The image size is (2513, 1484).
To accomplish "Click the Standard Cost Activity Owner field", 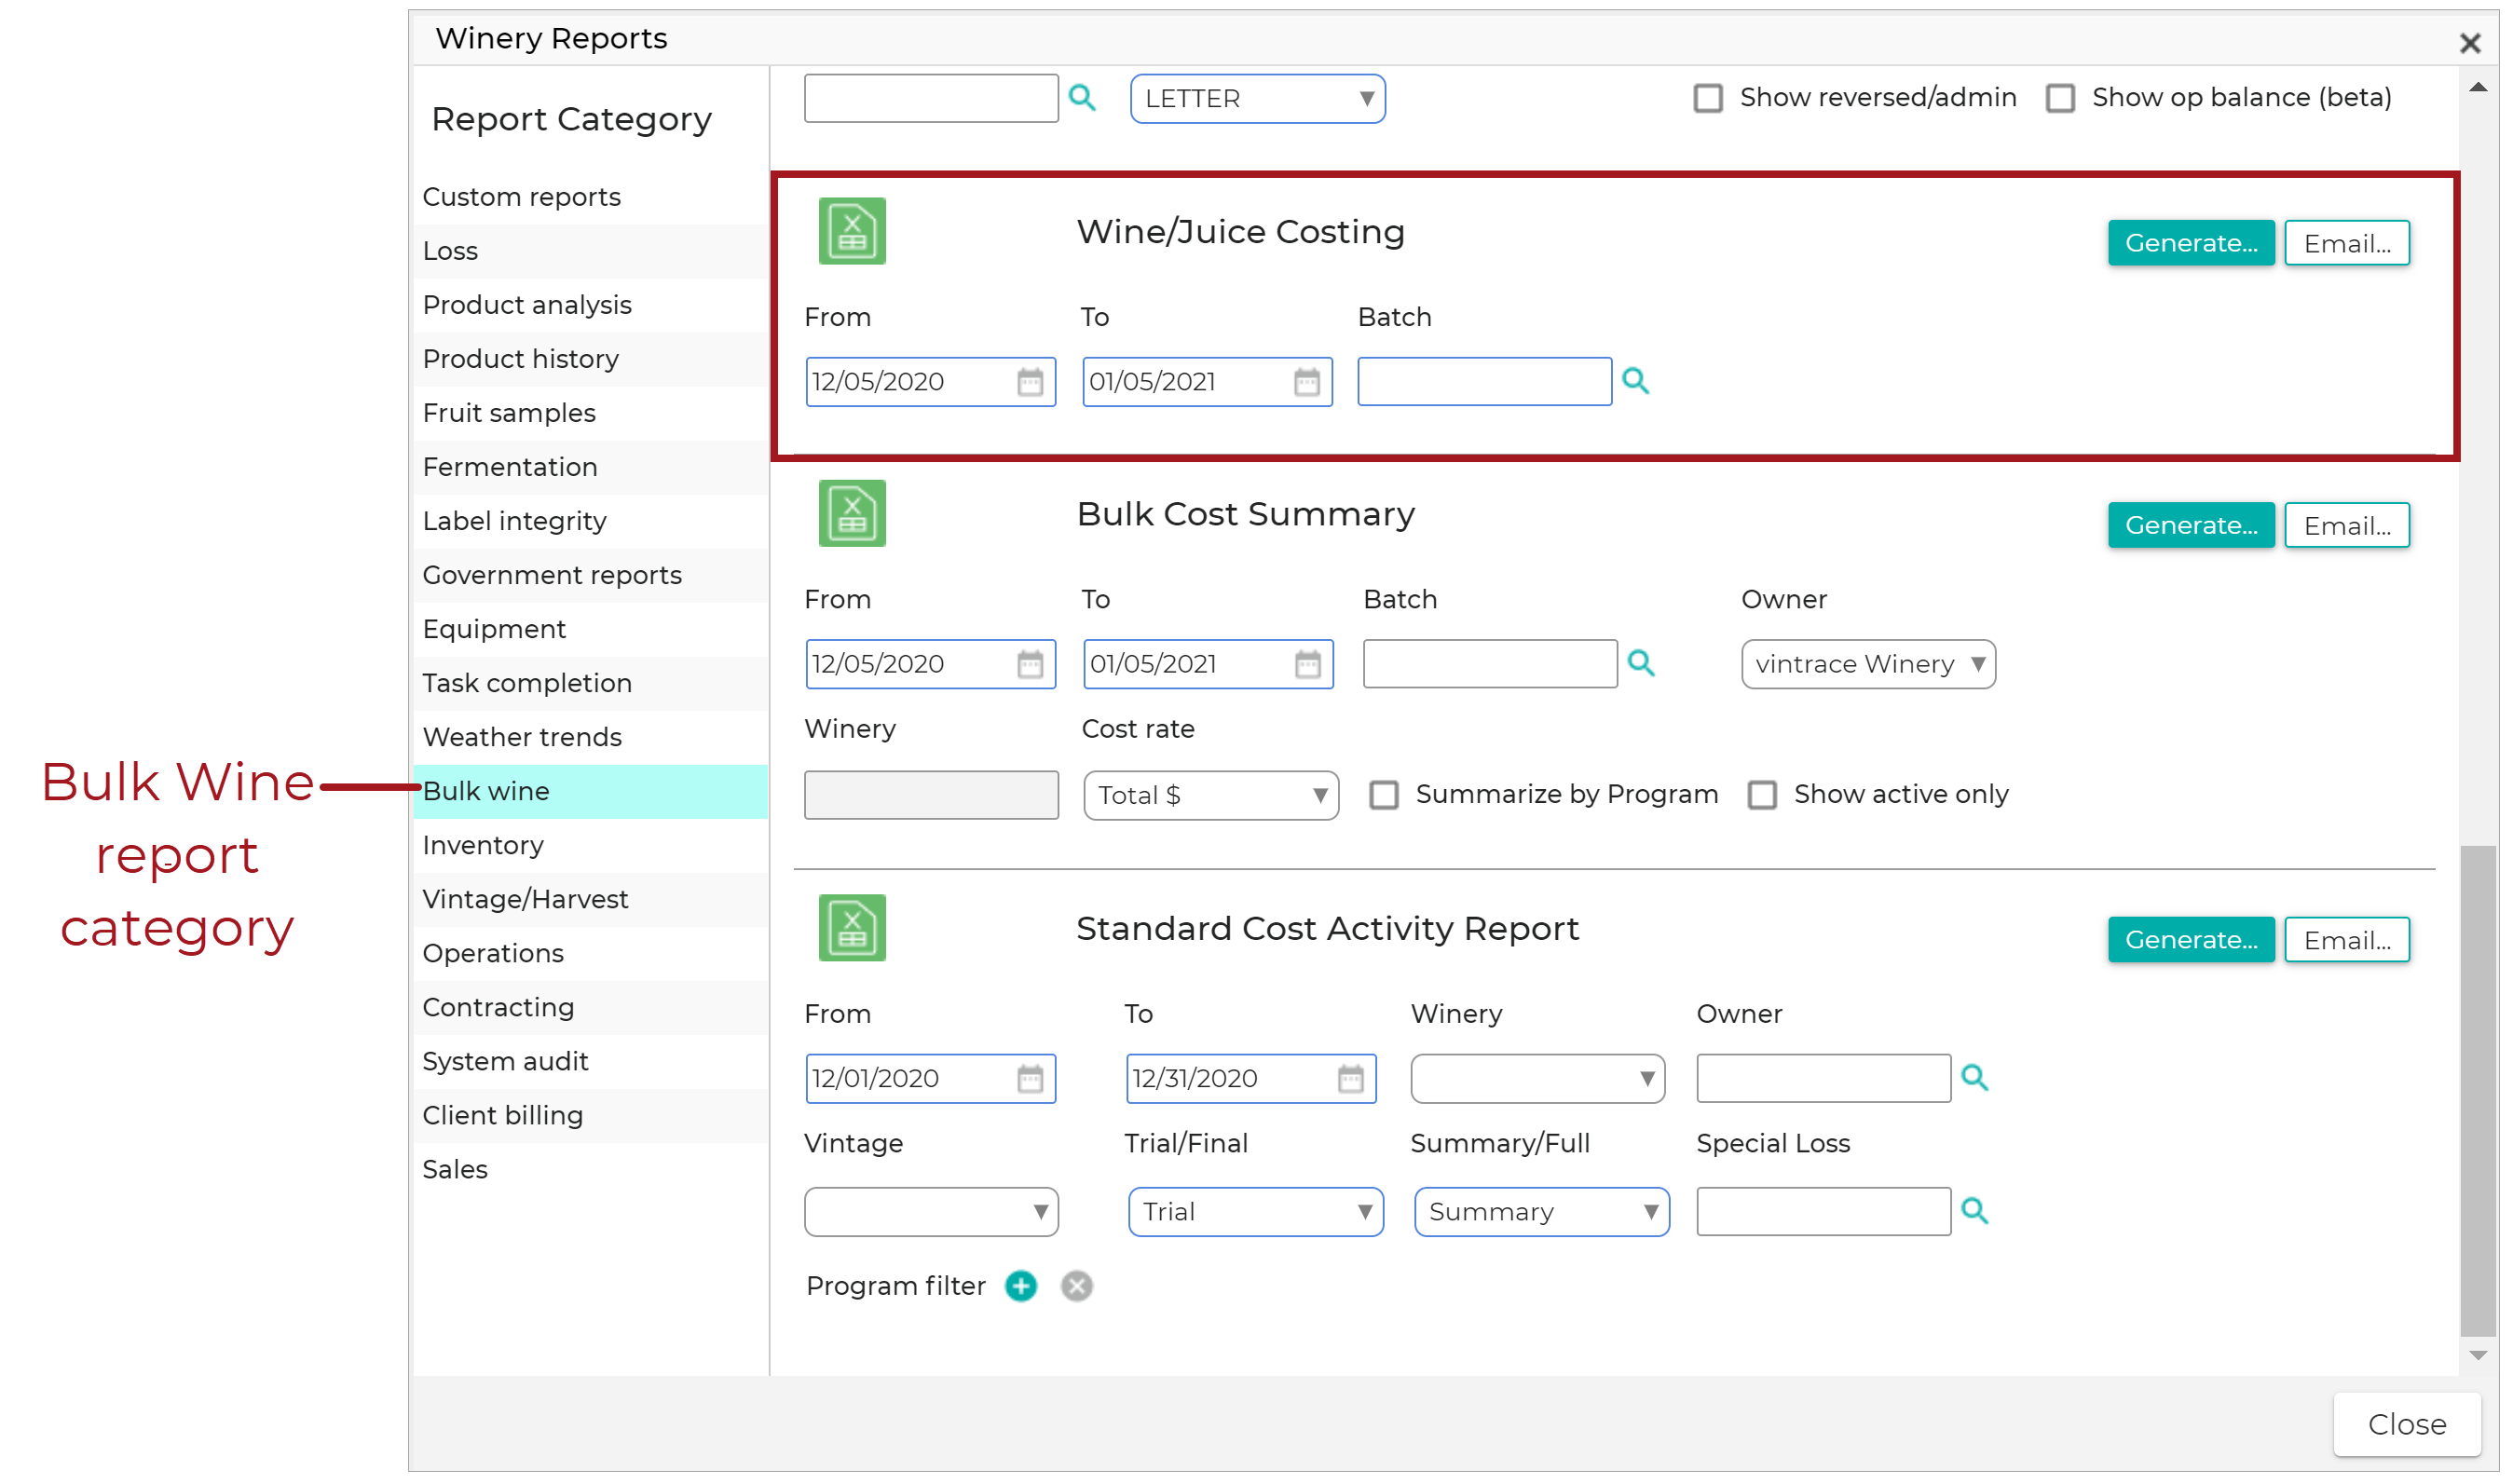I will click(x=1823, y=1078).
